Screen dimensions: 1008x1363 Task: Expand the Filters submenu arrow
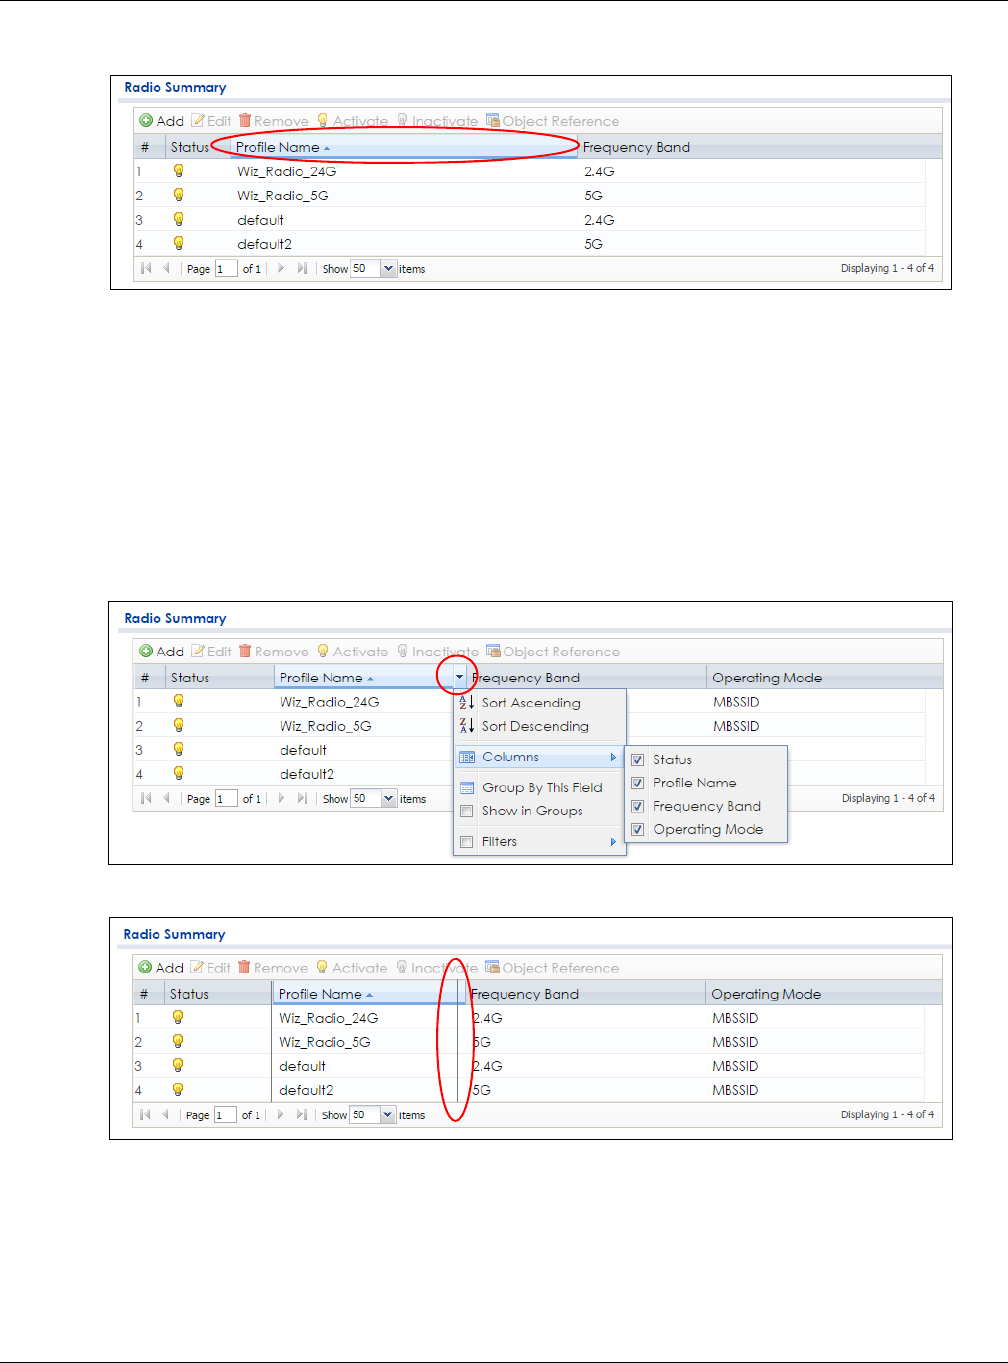(x=613, y=842)
